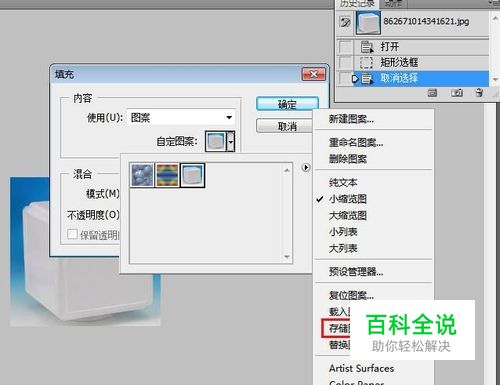The width and height of the screenshot is (500, 385).
Task: Toggle history brush source box for 矩形选框
Action: click(x=345, y=62)
